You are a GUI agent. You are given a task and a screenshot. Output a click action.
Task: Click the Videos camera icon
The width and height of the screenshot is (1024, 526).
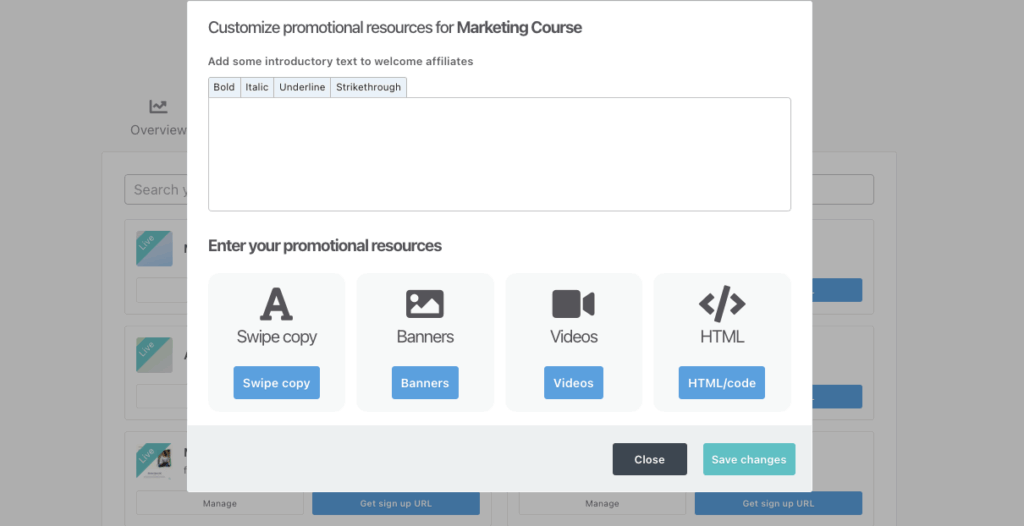pos(573,304)
